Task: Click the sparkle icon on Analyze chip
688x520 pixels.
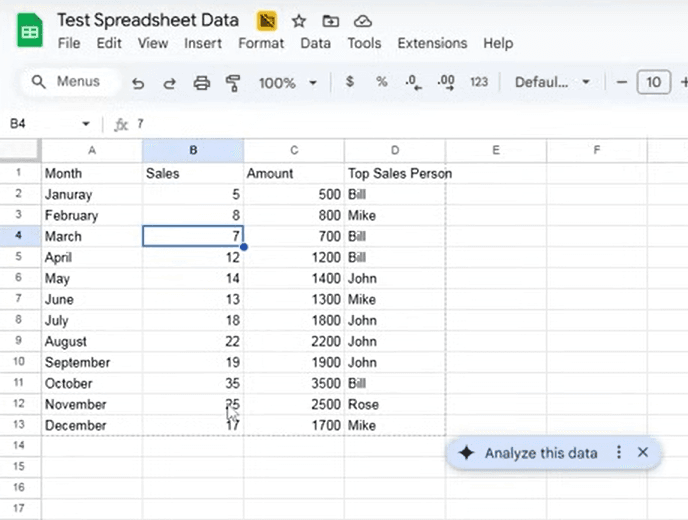Action: pos(466,453)
